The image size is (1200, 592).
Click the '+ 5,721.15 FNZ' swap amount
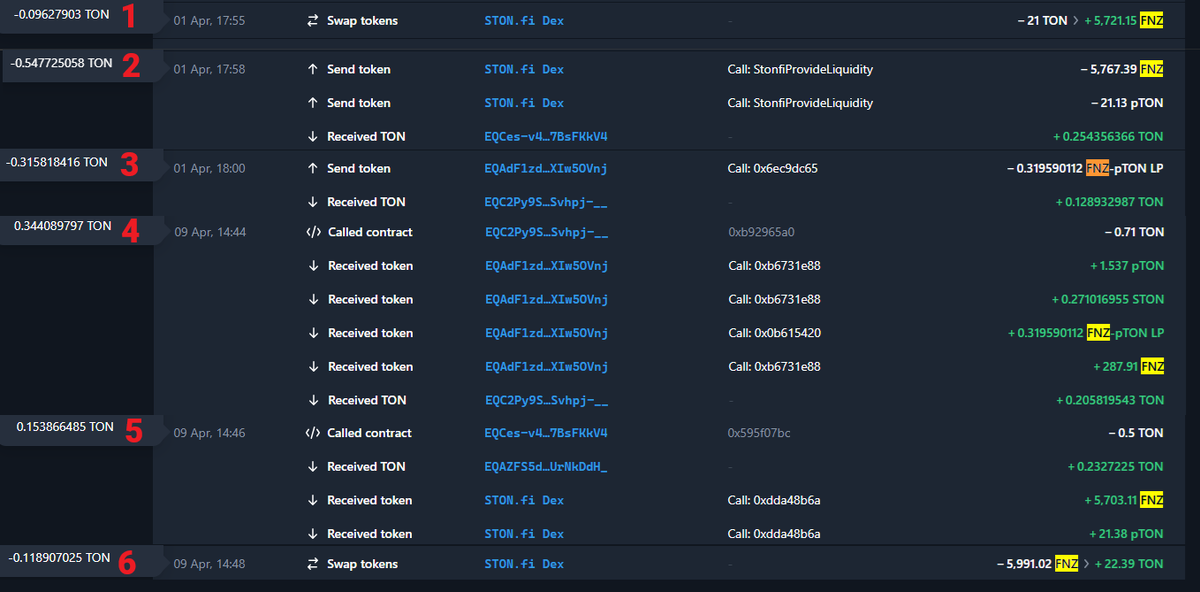1124,21
